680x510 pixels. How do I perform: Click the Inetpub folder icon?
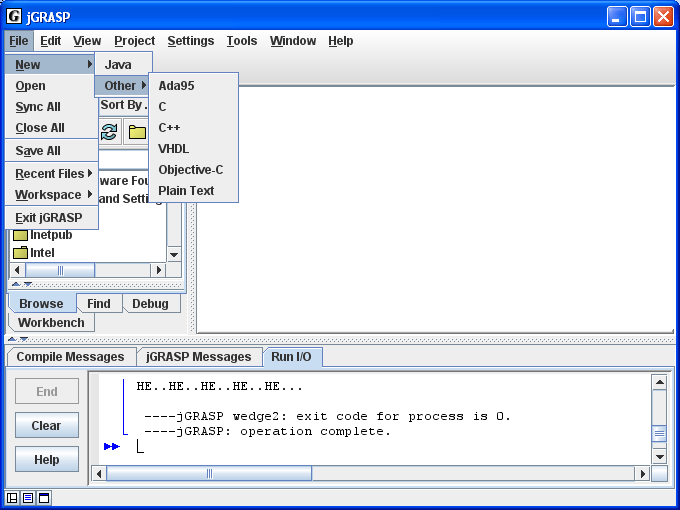[20, 235]
